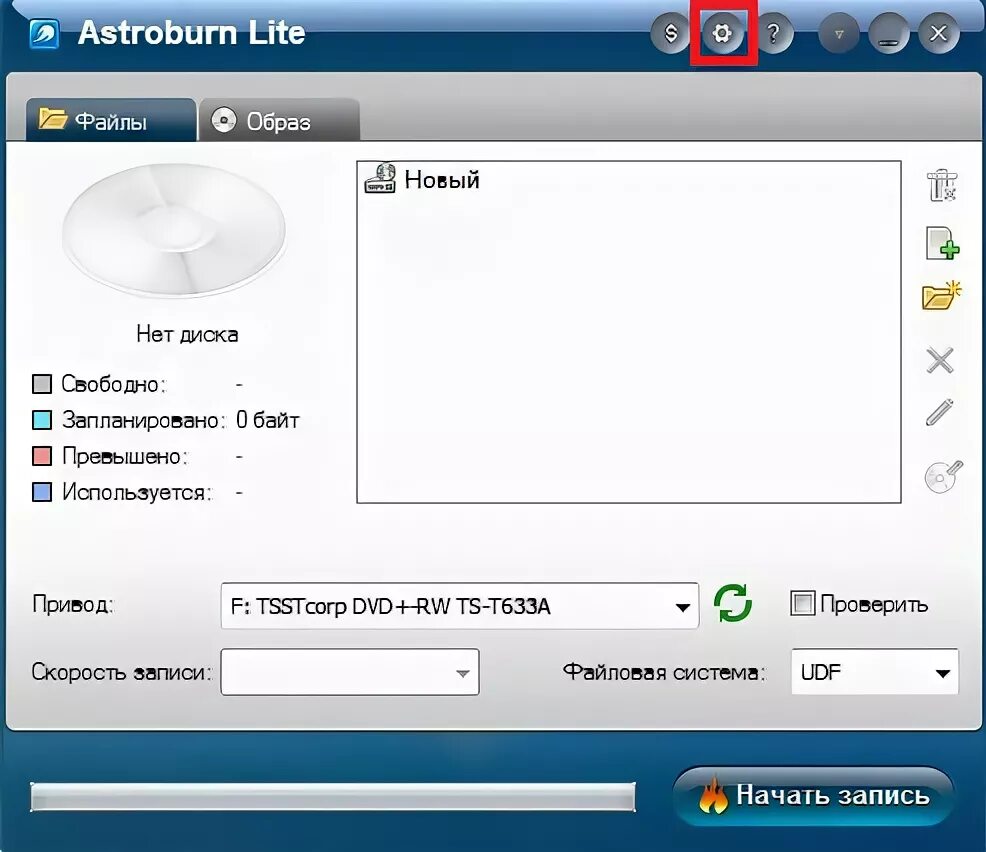Switch to the Образ tab
Image resolution: width=986 pixels, height=852 pixels.
coord(279,120)
